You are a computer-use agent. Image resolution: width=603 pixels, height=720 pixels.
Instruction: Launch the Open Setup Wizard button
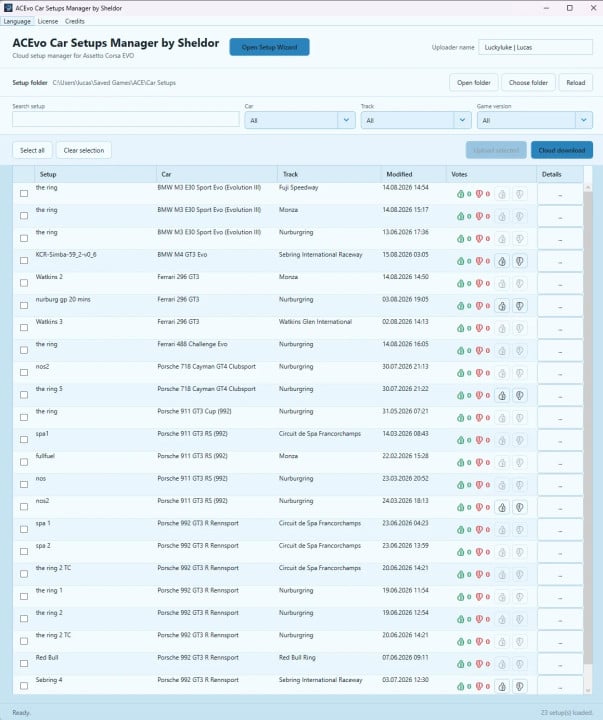(x=270, y=47)
